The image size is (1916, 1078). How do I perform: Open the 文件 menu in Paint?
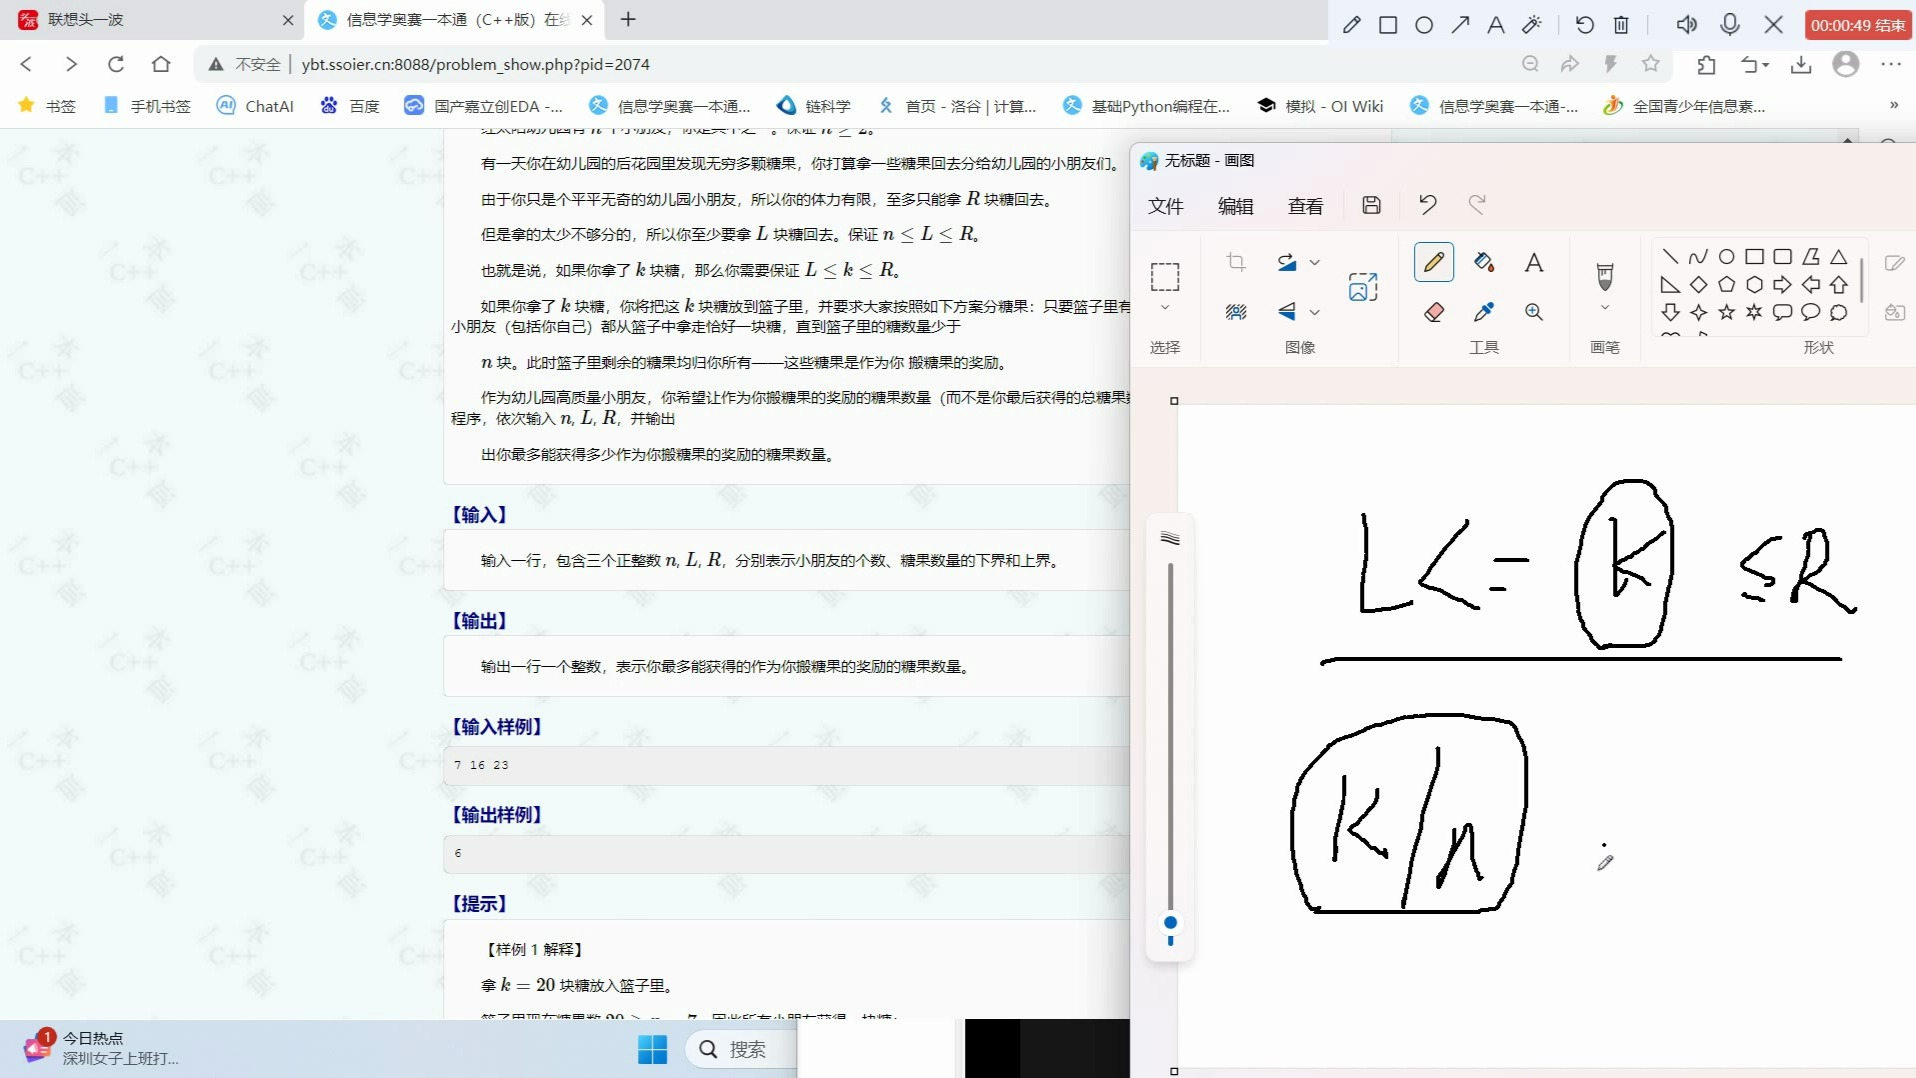tap(1166, 206)
